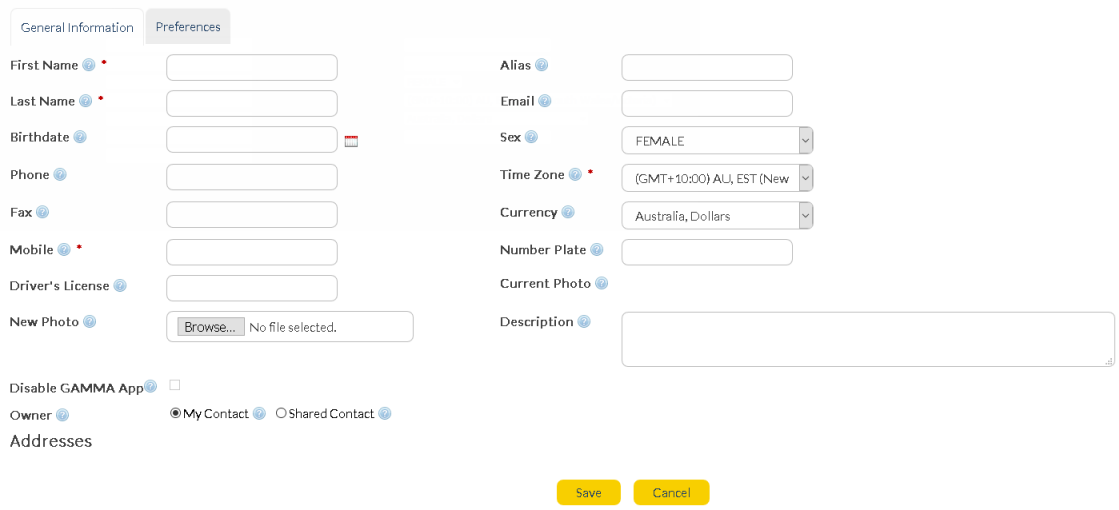Select the My Contact radio button

[x=176, y=413]
